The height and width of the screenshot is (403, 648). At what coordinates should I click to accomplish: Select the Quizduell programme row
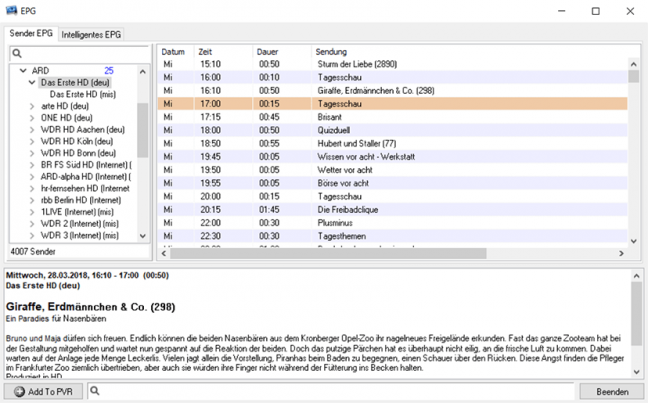393,130
